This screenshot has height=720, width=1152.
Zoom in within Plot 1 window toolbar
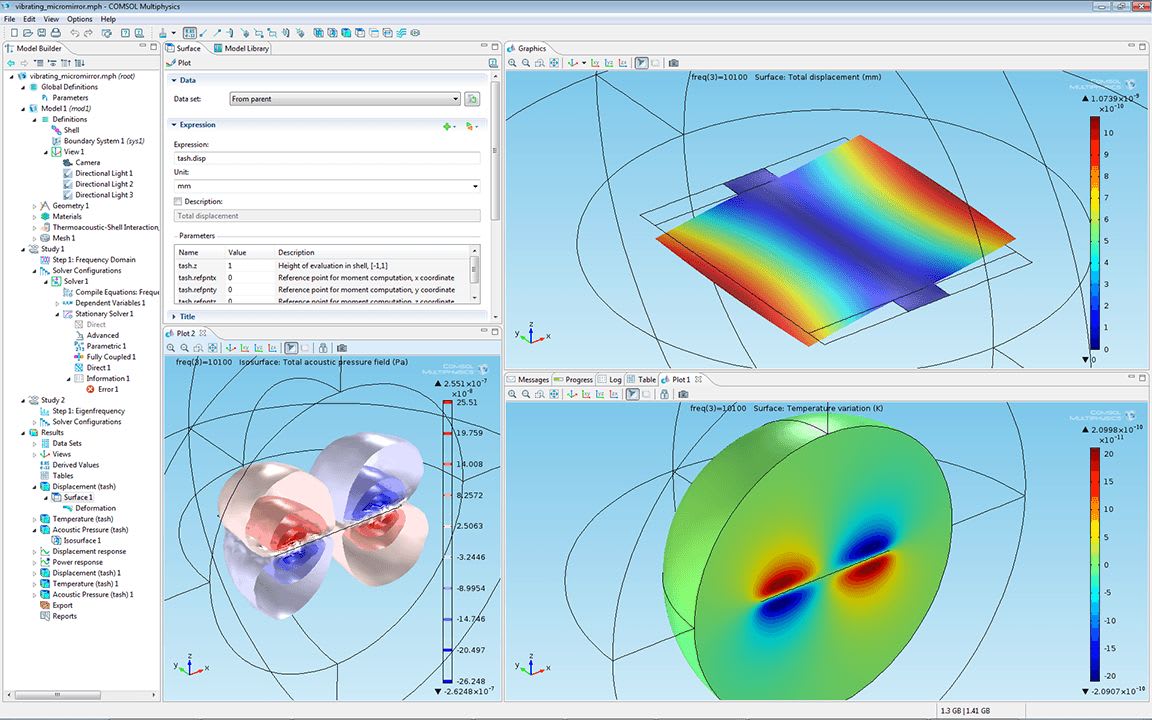[x=513, y=395]
